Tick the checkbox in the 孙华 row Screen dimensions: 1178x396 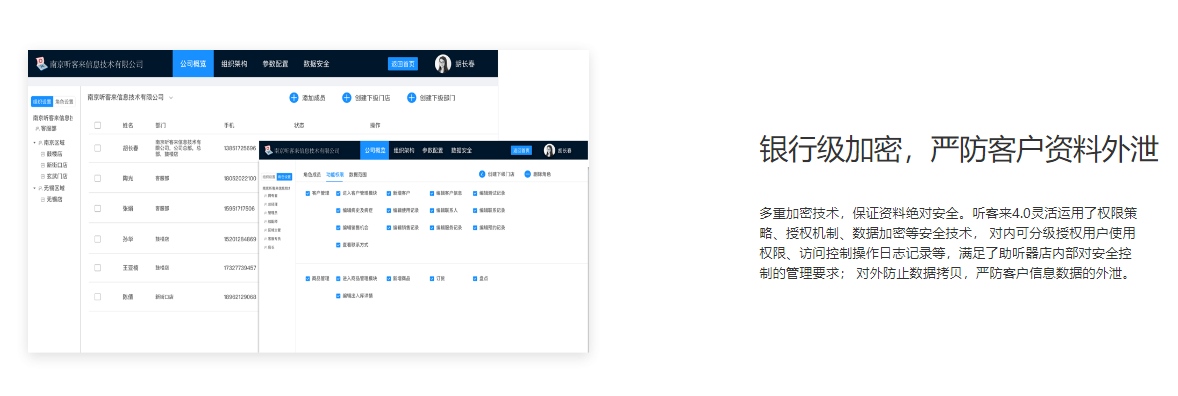click(98, 238)
